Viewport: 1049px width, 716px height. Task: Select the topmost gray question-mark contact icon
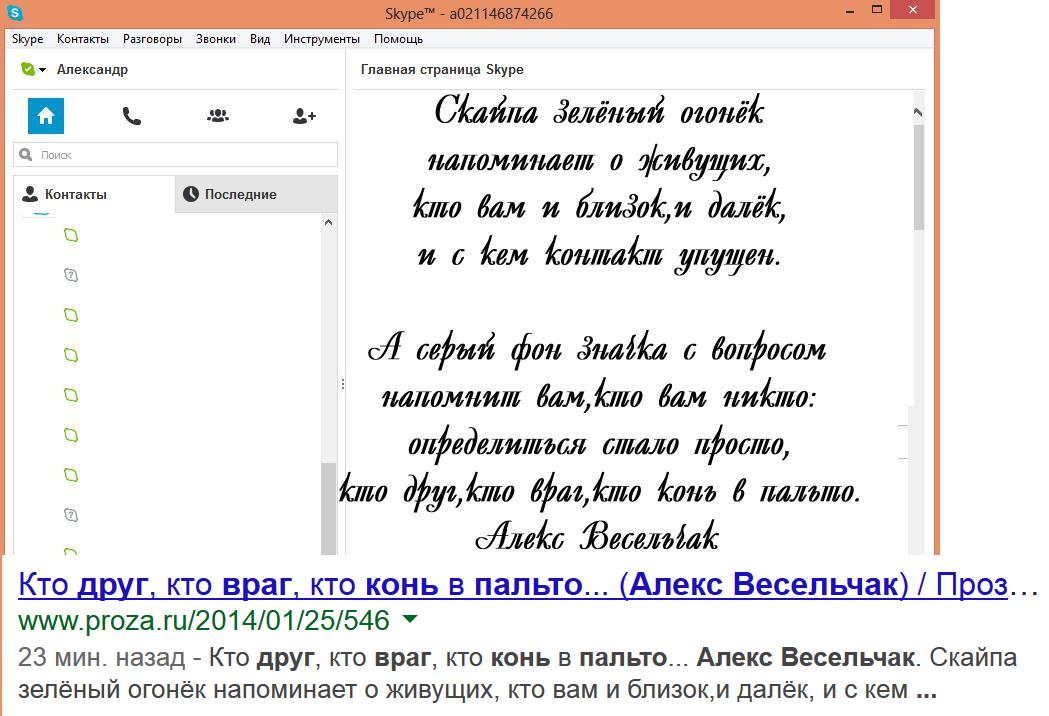[71, 275]
